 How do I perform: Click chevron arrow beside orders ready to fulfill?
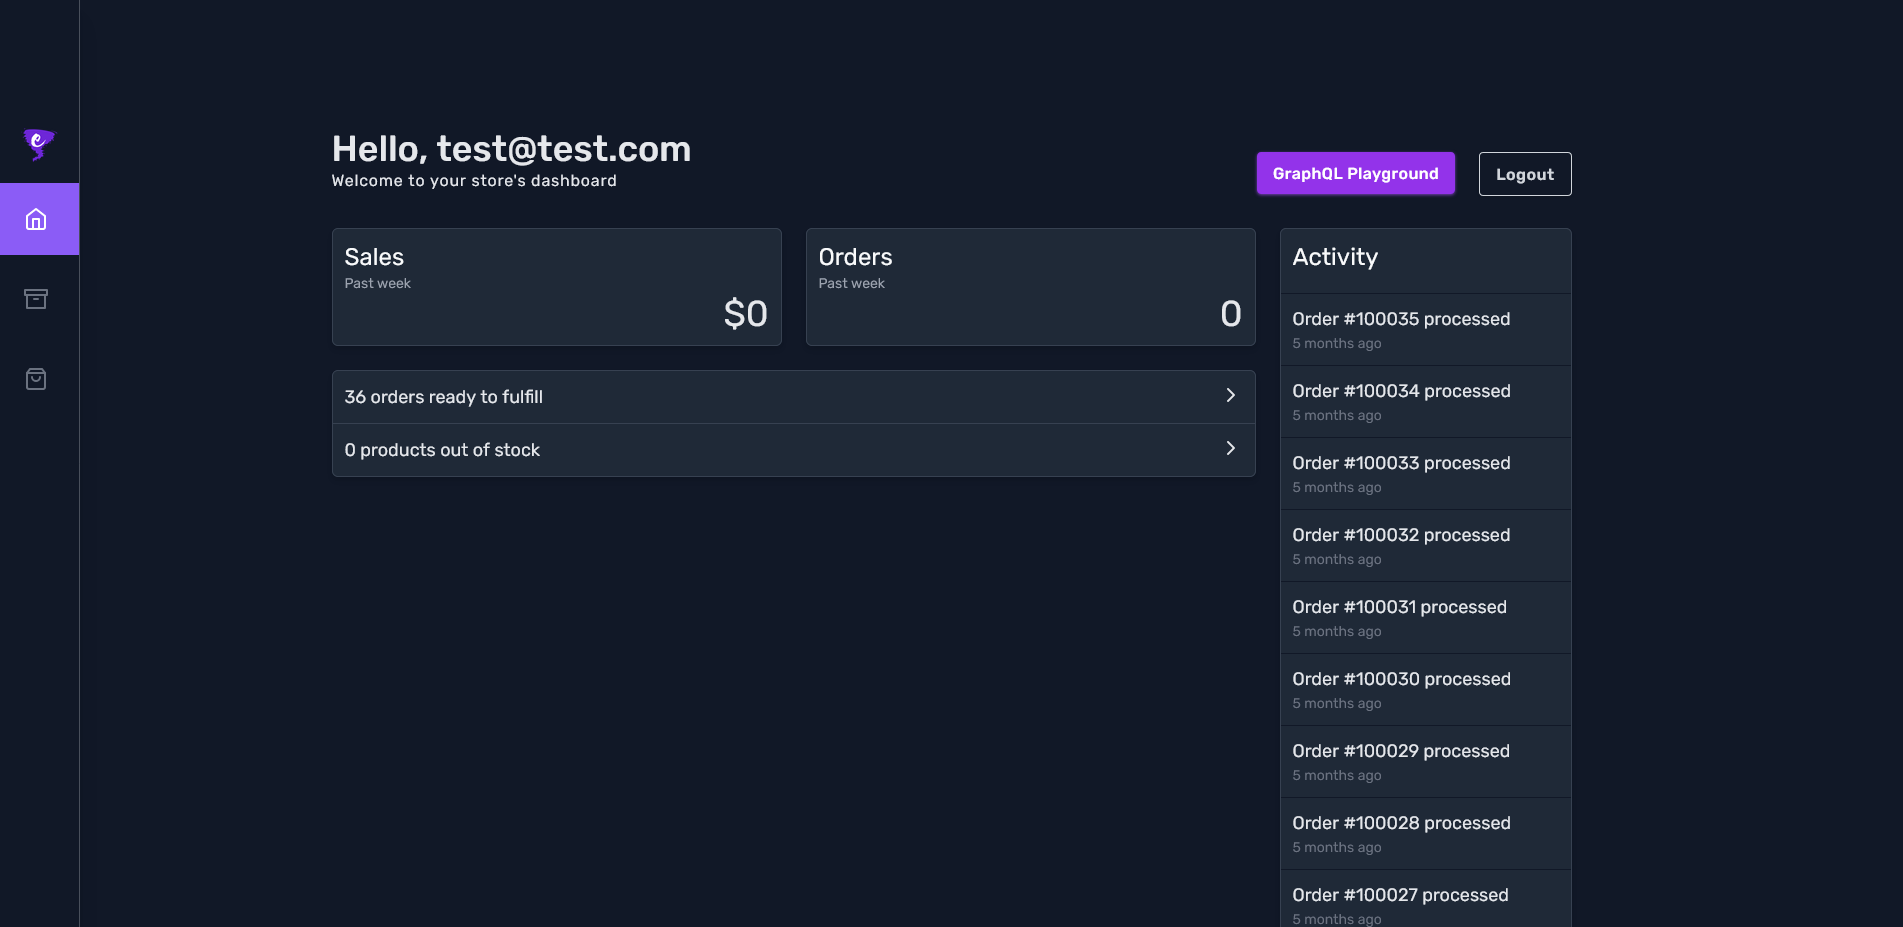[x=1231, y=396]
